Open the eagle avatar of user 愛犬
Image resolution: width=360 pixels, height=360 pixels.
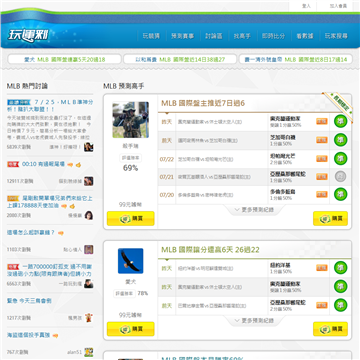pyautogui.click(x=130, y=261)
